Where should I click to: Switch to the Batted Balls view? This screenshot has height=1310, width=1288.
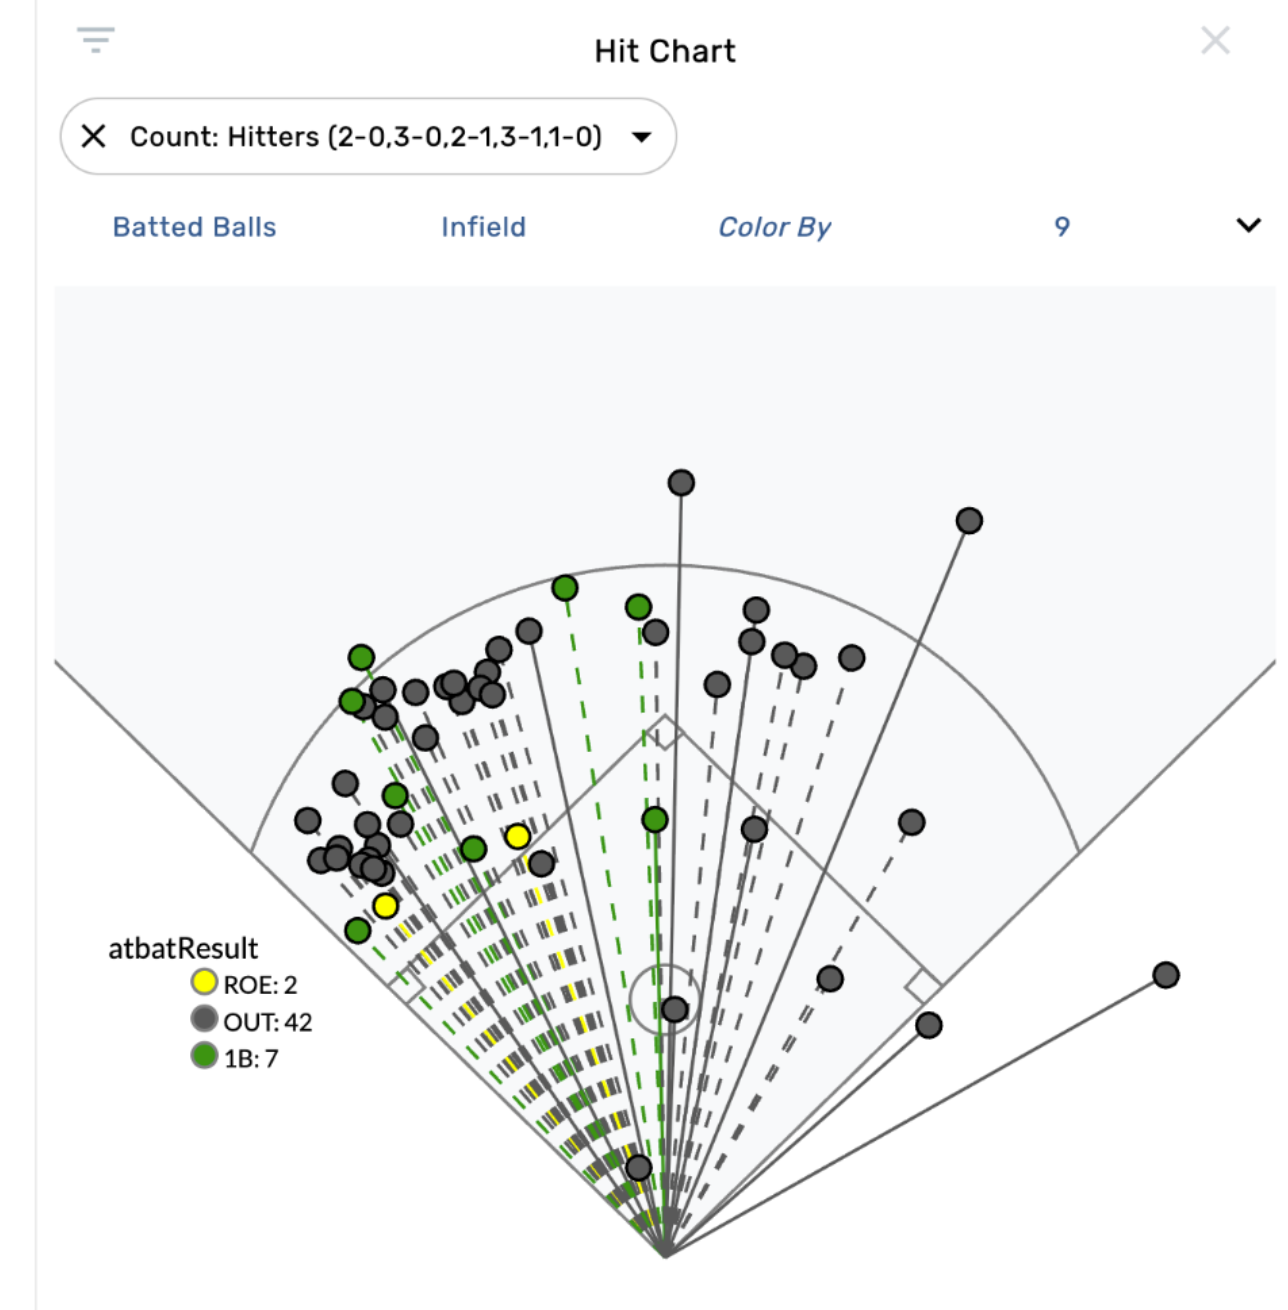click(x=194, y=227)
